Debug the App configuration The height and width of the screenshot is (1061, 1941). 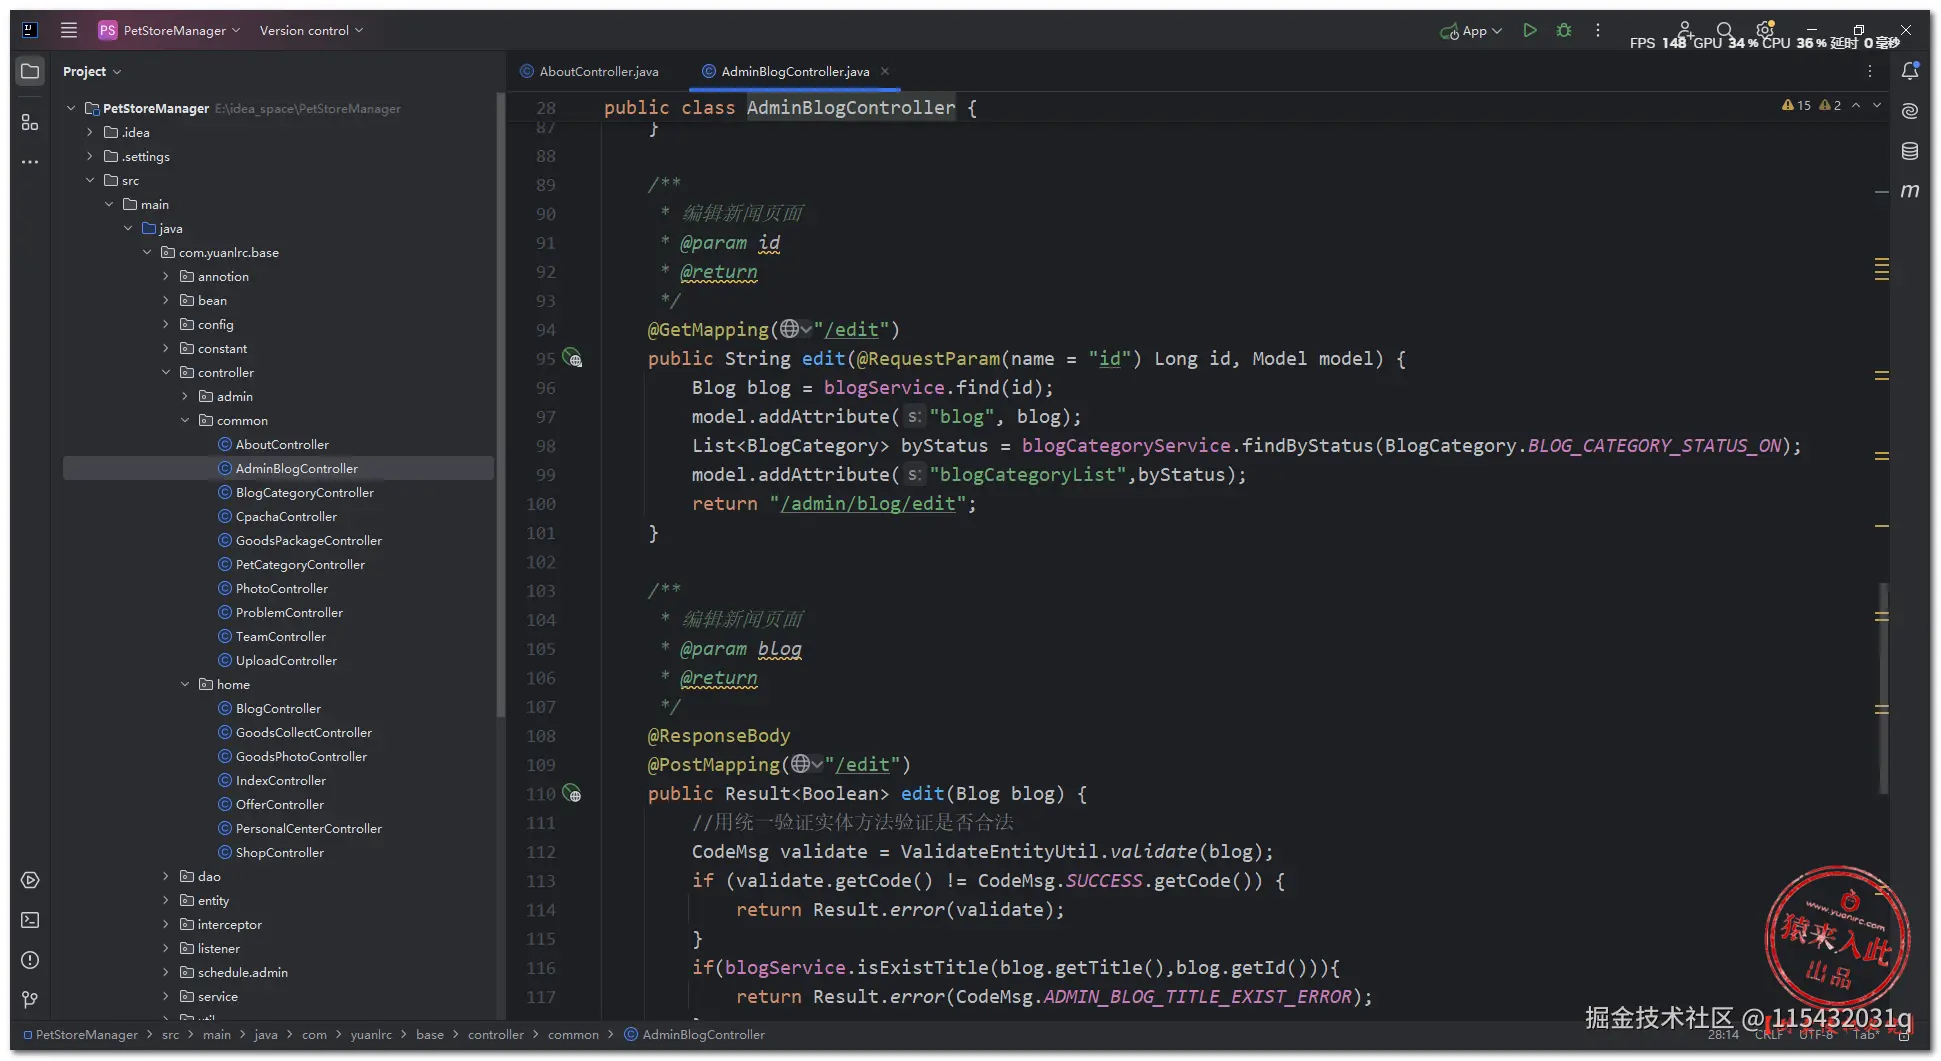click(x=1564, y=30)
